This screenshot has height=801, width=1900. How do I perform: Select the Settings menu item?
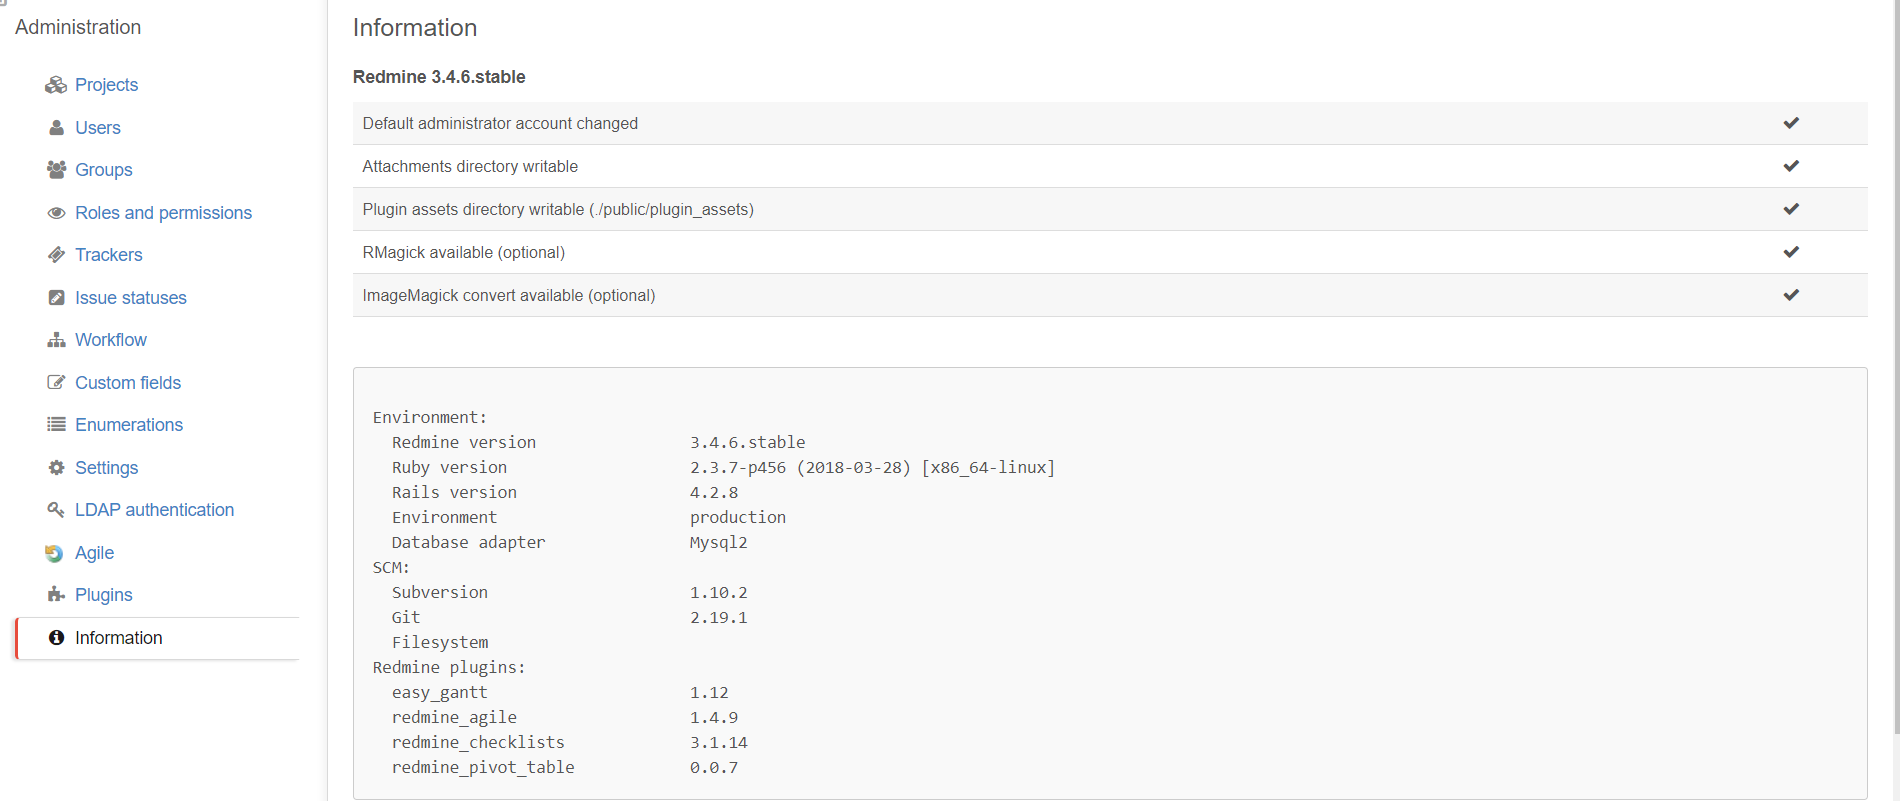pos(107,468)
